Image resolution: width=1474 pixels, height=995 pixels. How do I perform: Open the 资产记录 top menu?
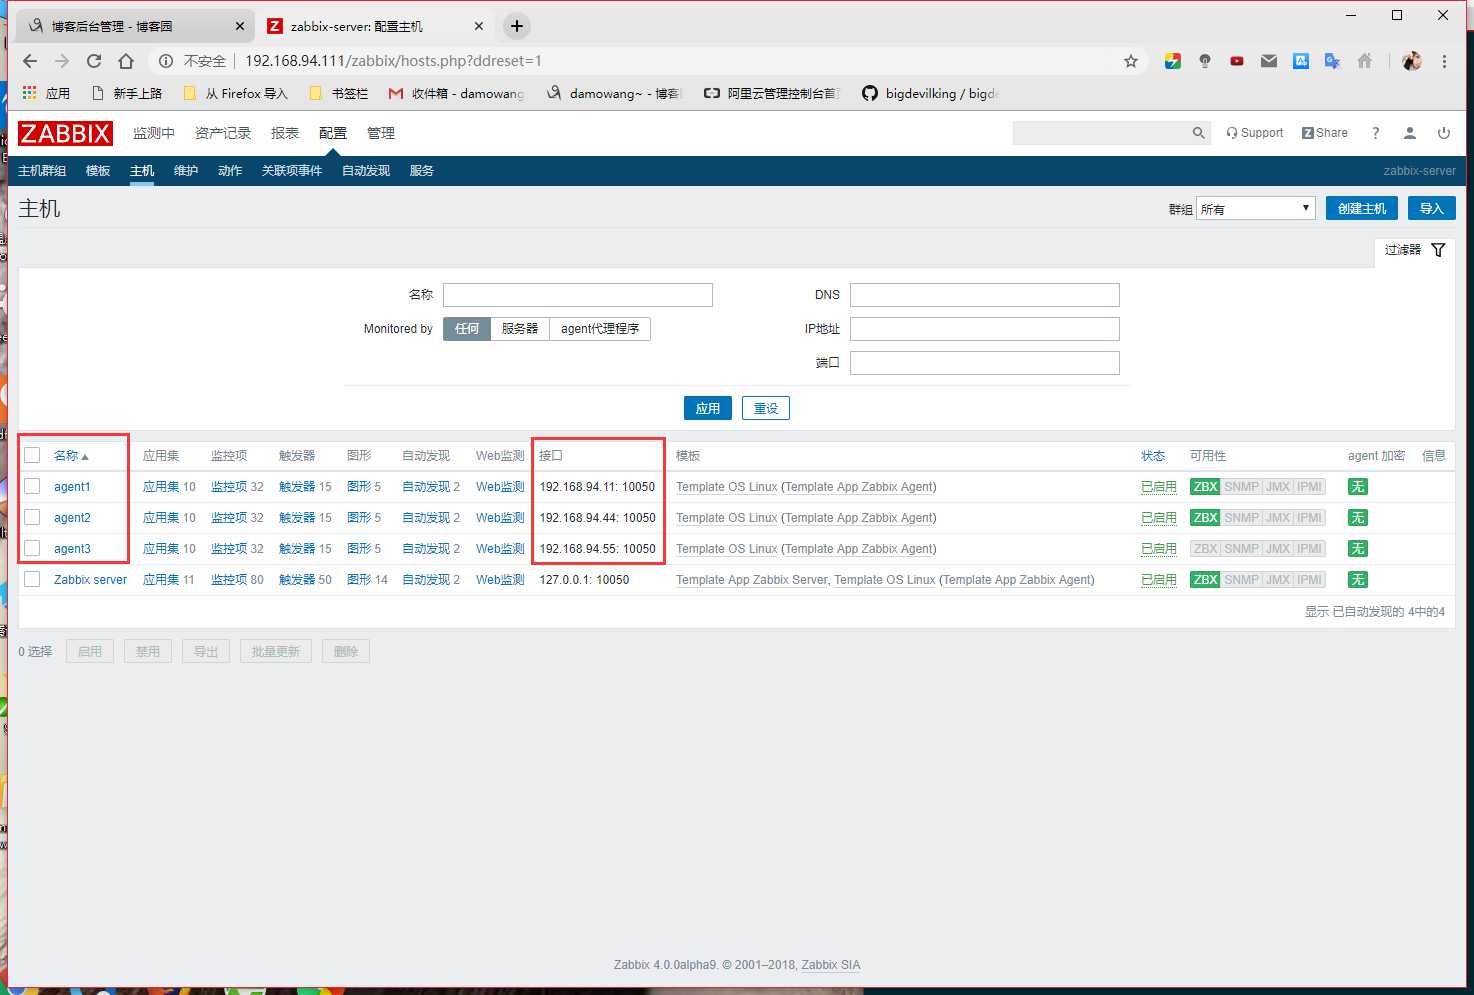click(223, 133)
